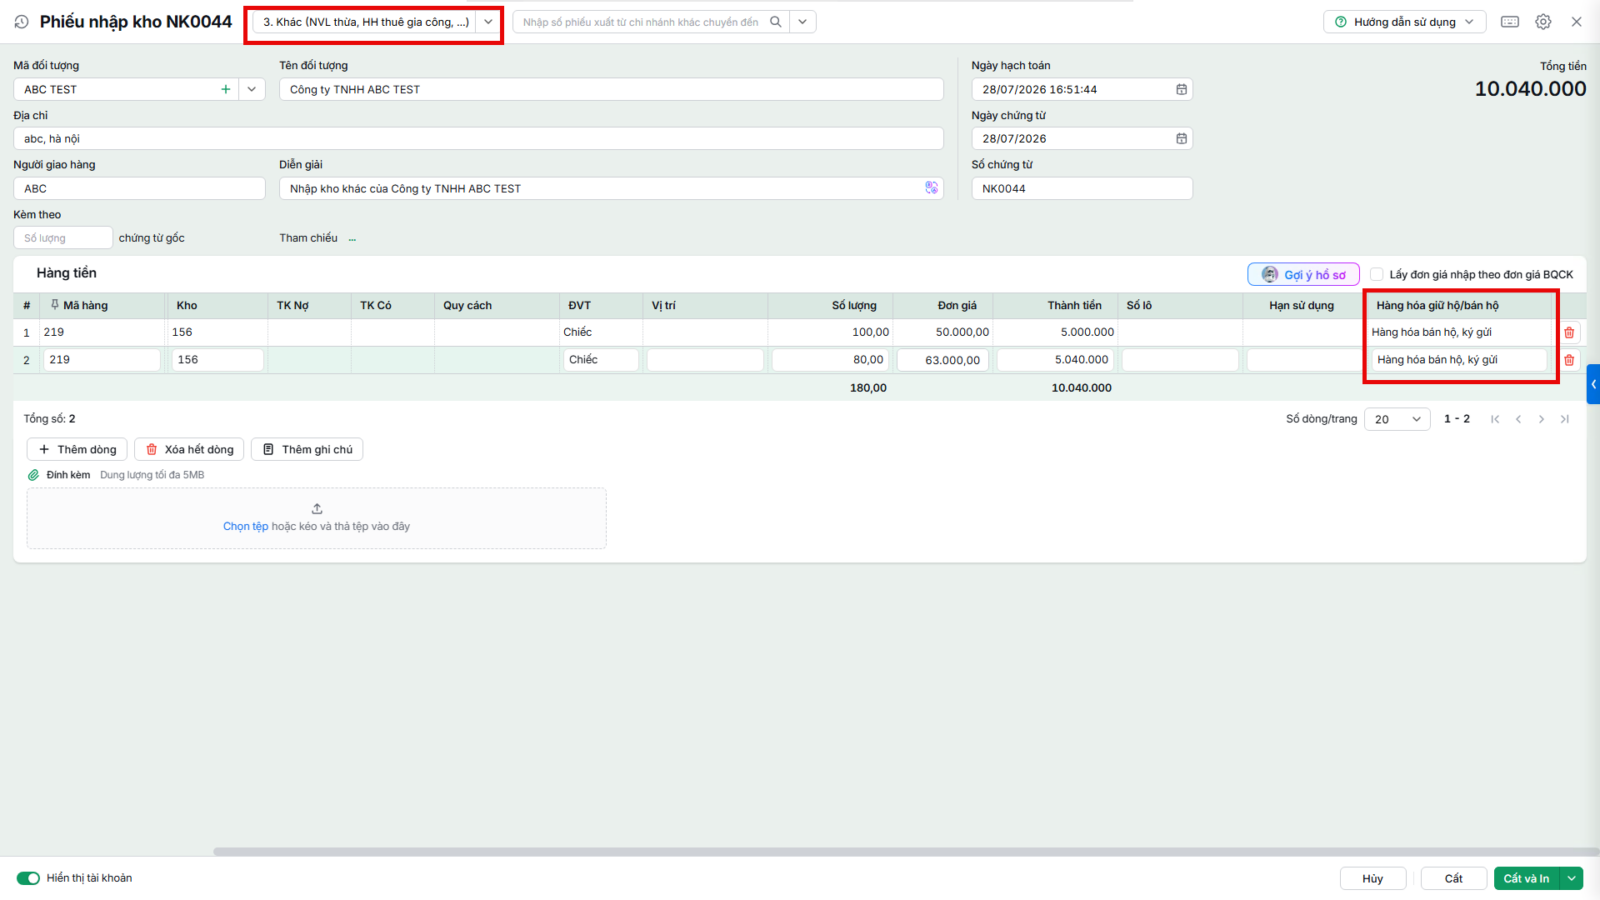Image resolution: width=1600 pixels, height=900 pixels.
Task: Open calendar for Ngày chứng từ
Action: (1181, 139)
